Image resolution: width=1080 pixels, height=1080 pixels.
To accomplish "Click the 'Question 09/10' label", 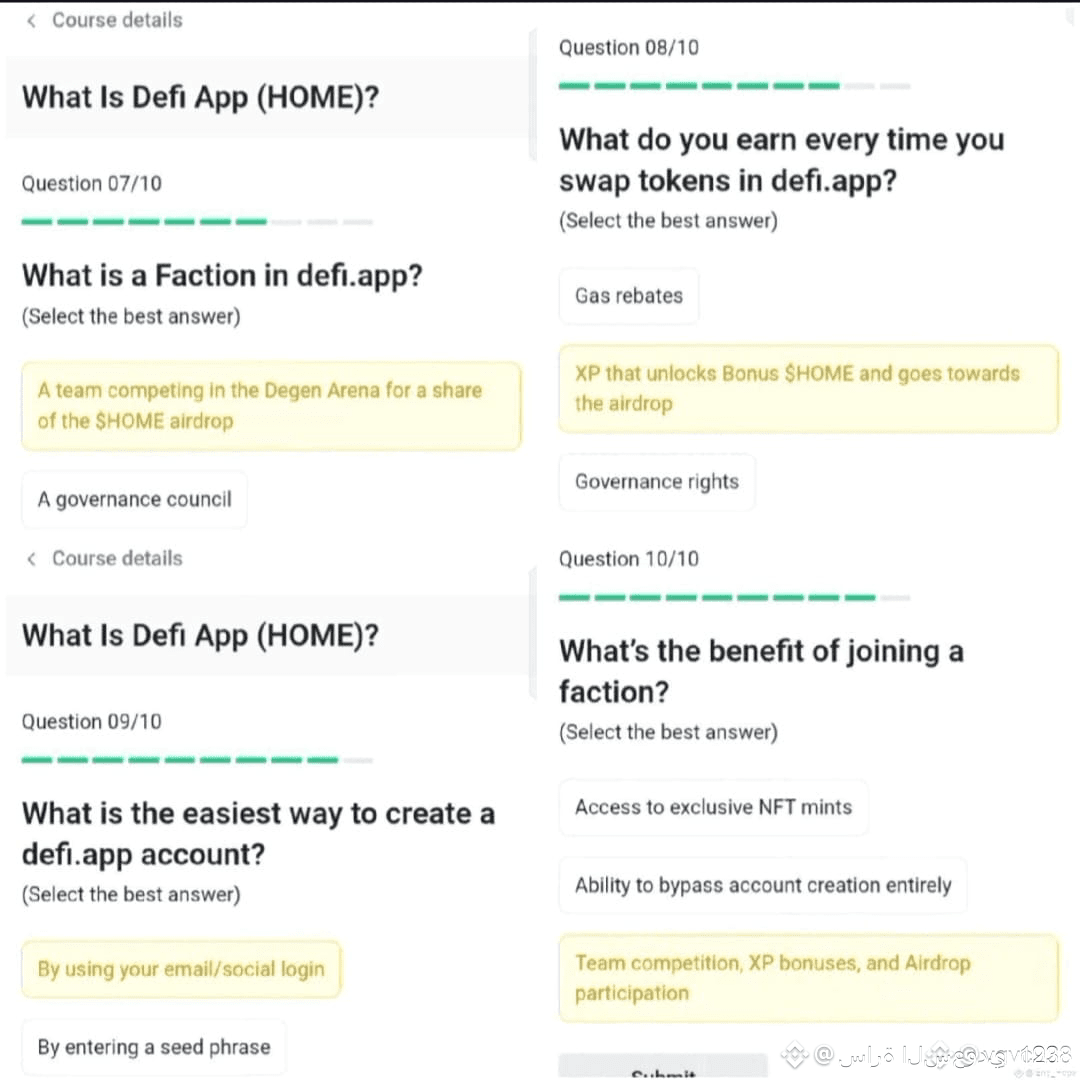I will pyautogui.click(x=92, y=722).
